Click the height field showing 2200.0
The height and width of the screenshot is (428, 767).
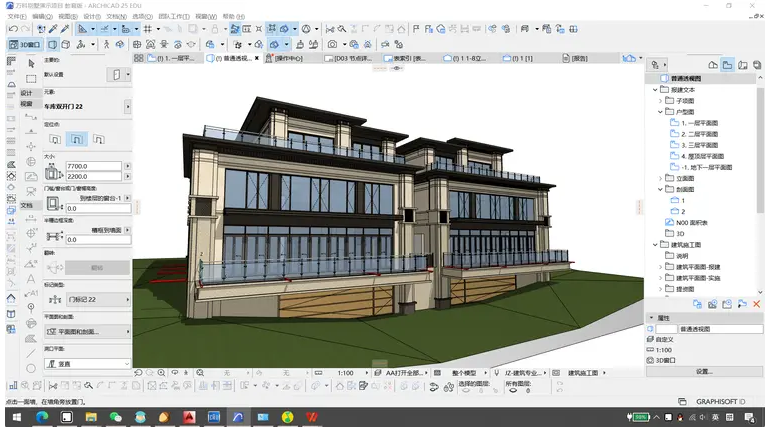93,177
